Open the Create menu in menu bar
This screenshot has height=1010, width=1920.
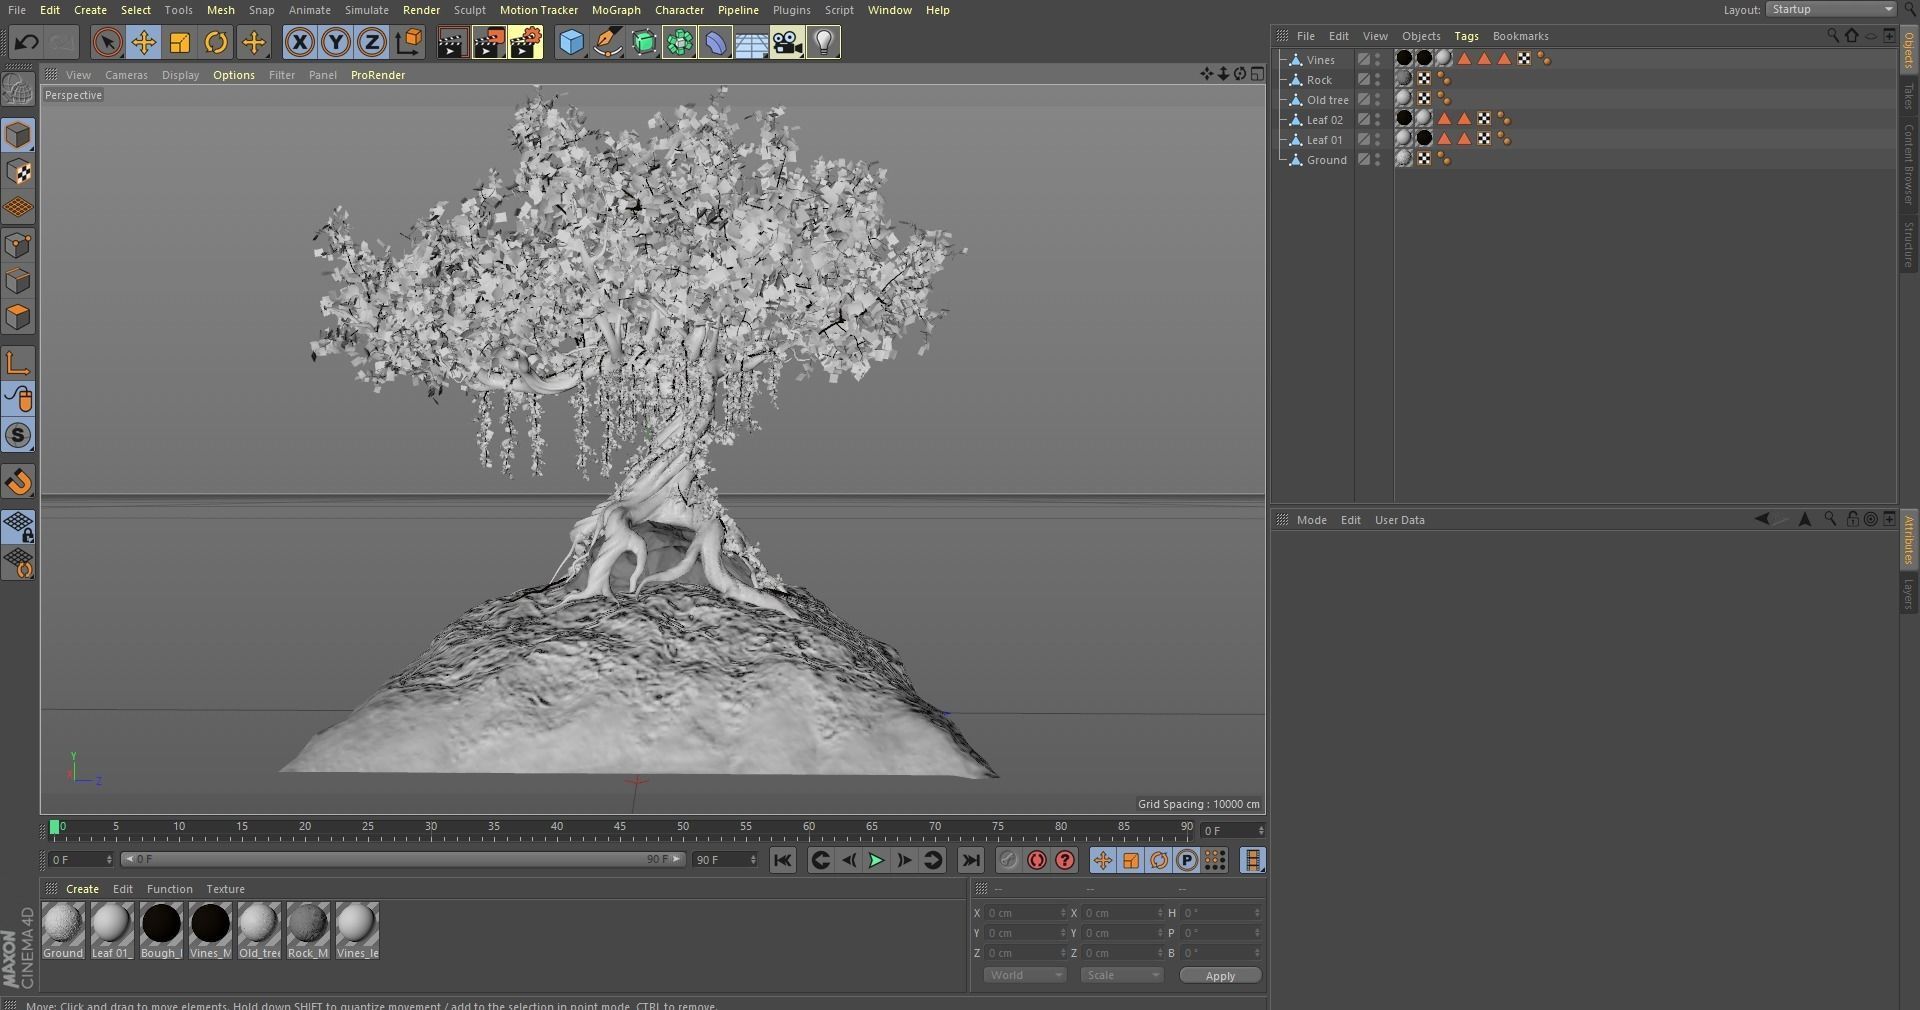(x=90, y=10)
